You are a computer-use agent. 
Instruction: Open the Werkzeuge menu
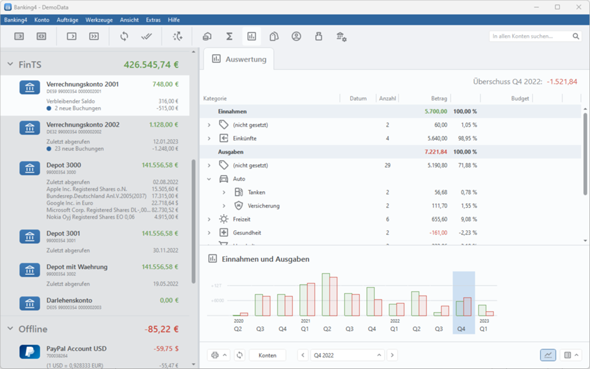99,20
